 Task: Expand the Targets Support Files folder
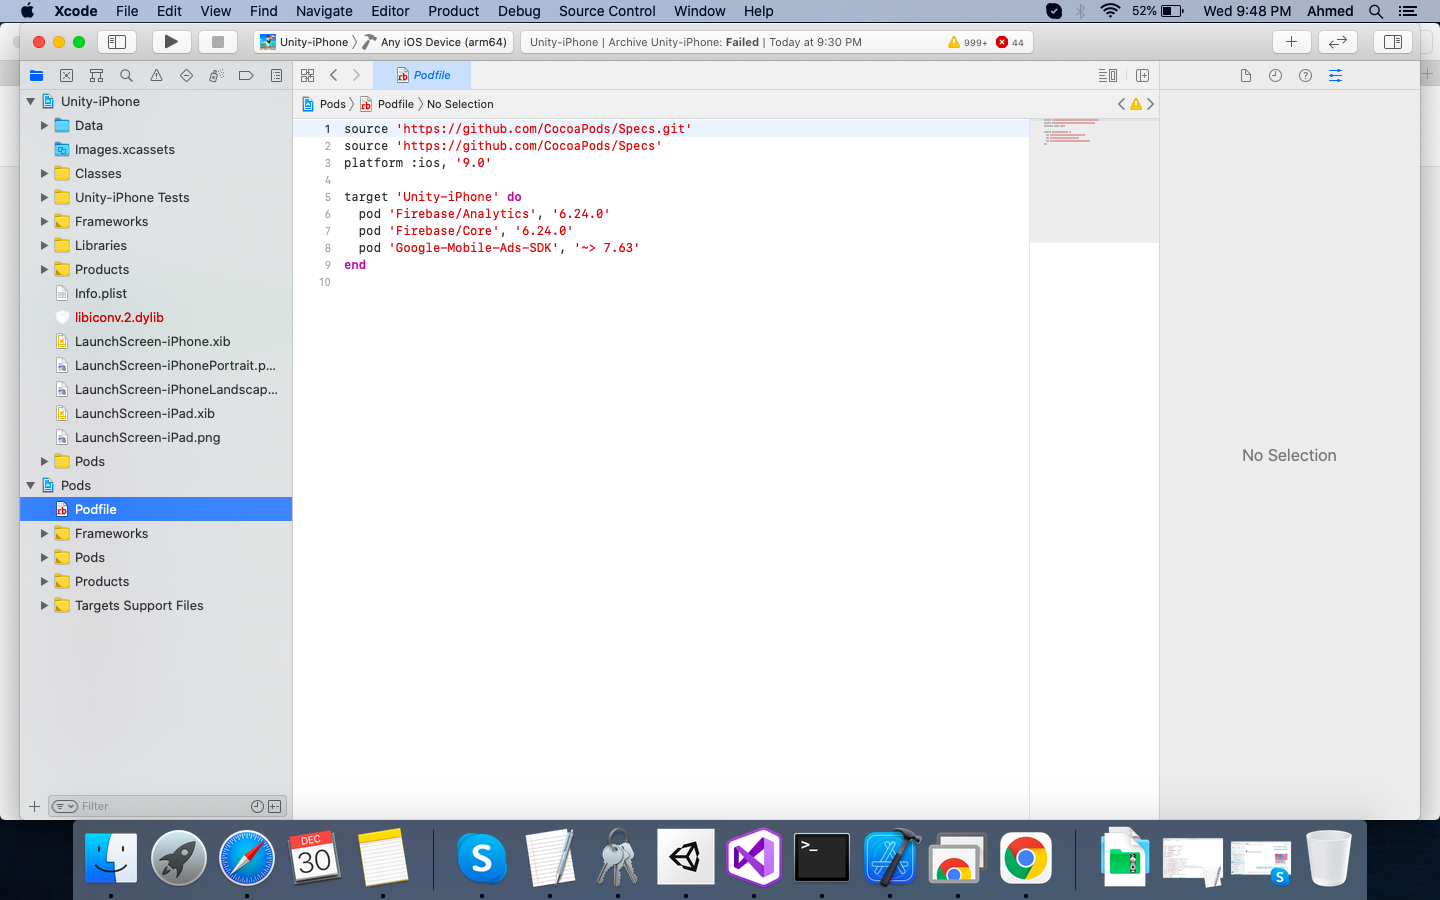[44, 605]
